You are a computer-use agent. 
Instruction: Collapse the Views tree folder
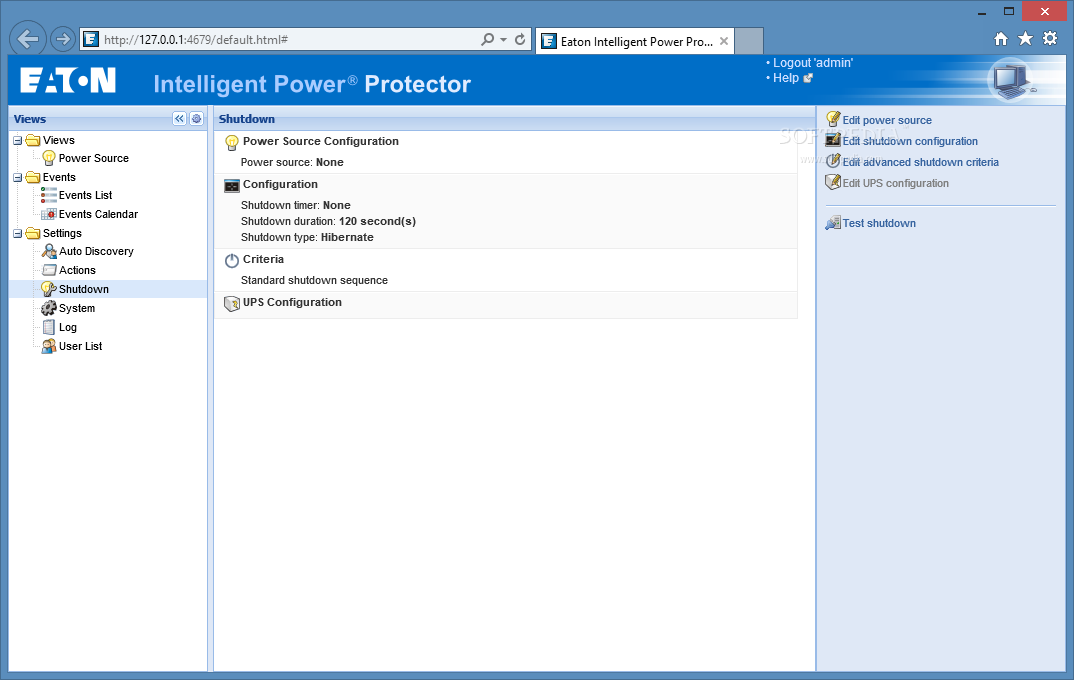tap(18, 140)
